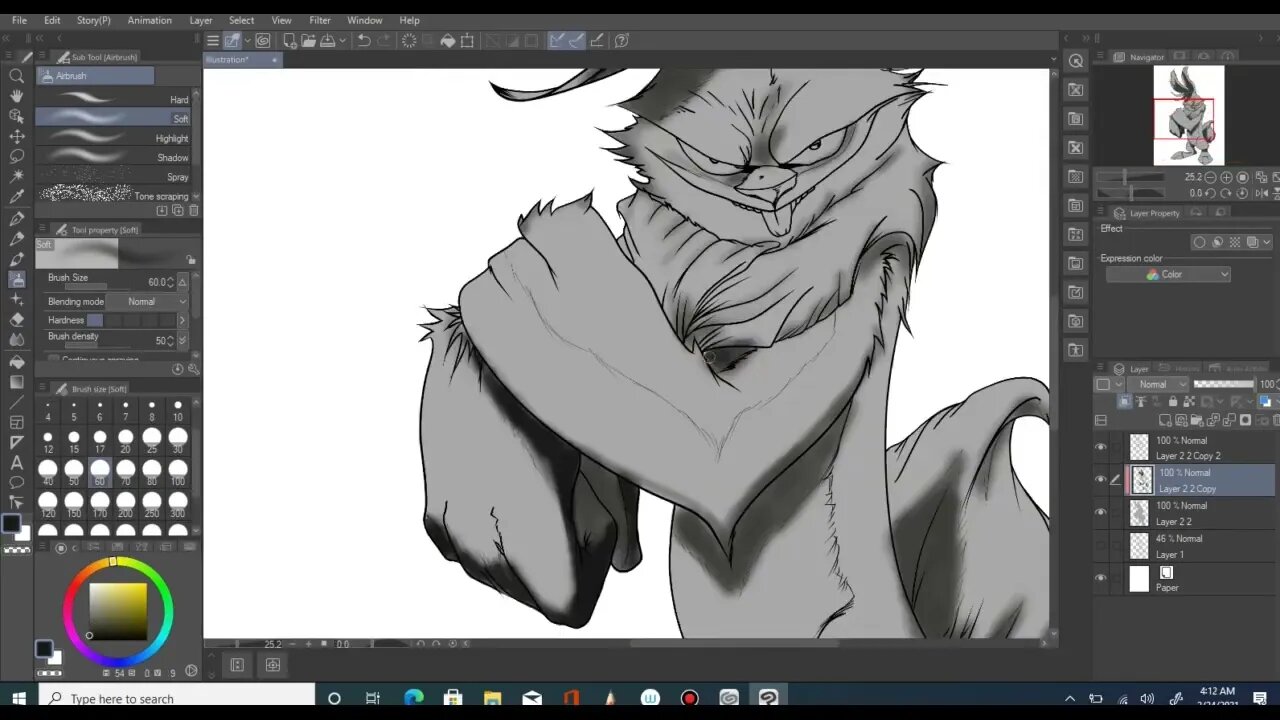Choose brush size preset 100

[x=178, y=472]
